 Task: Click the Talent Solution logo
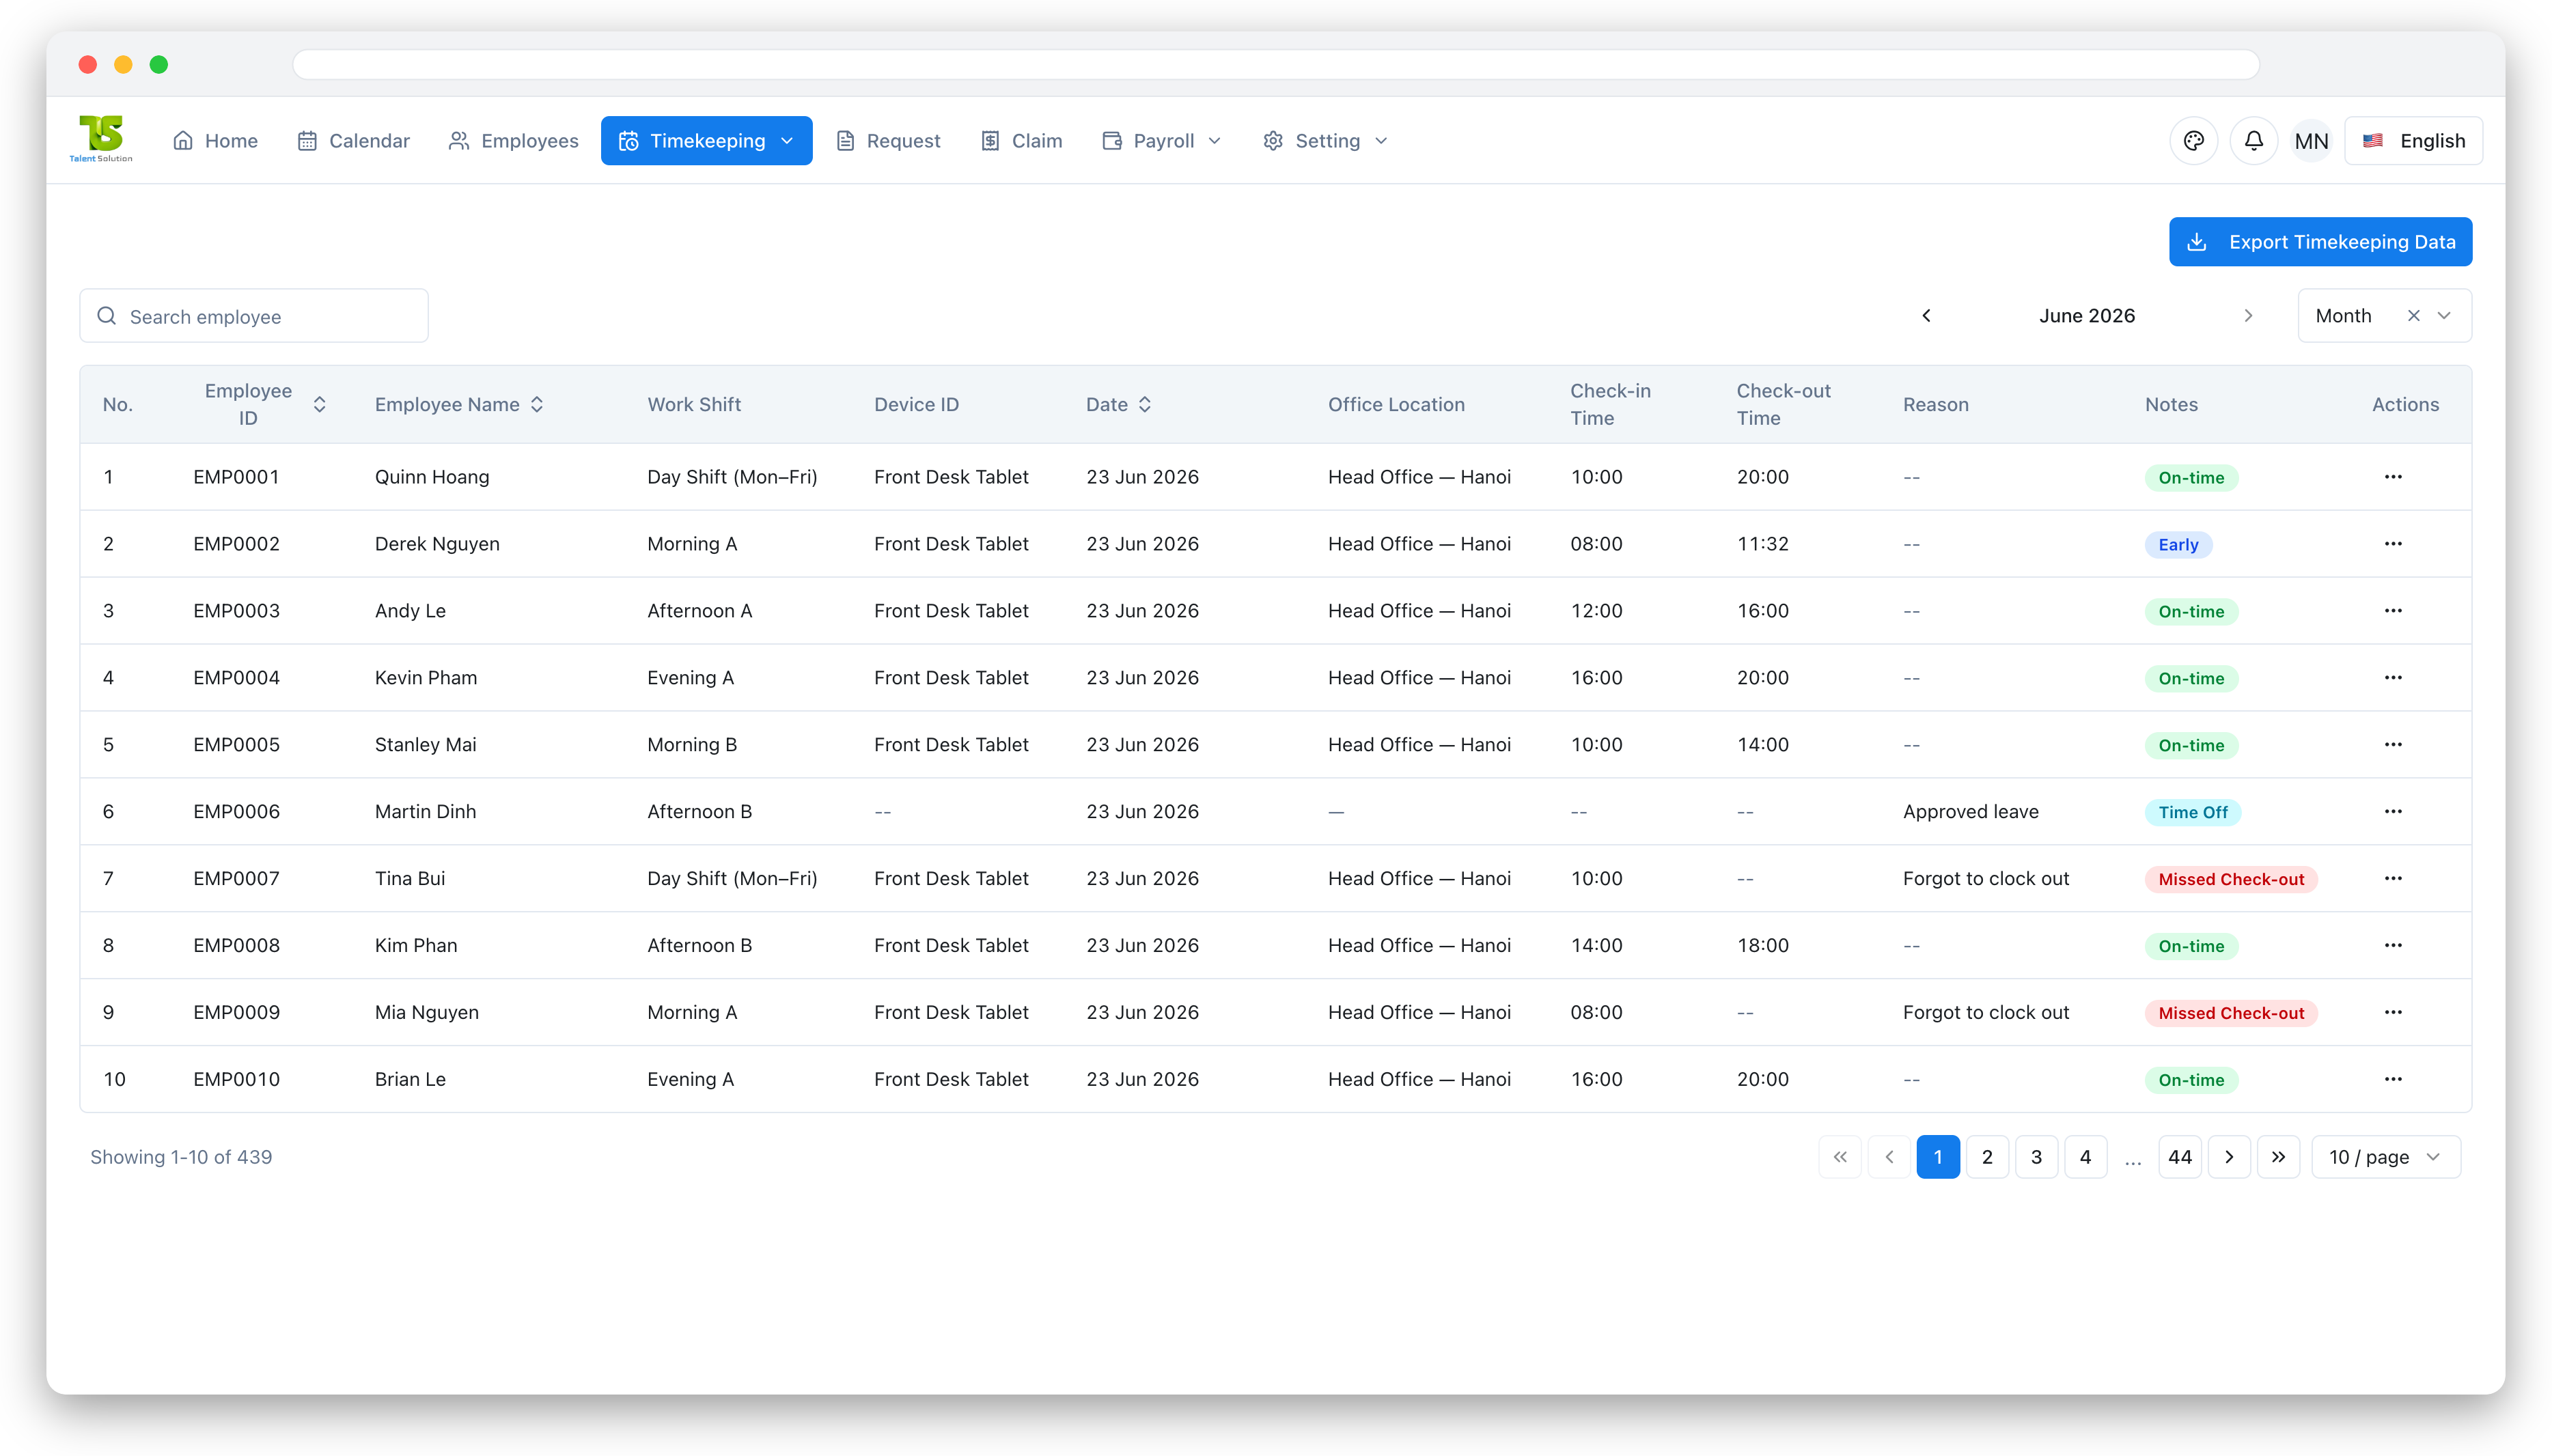(101, 139)
